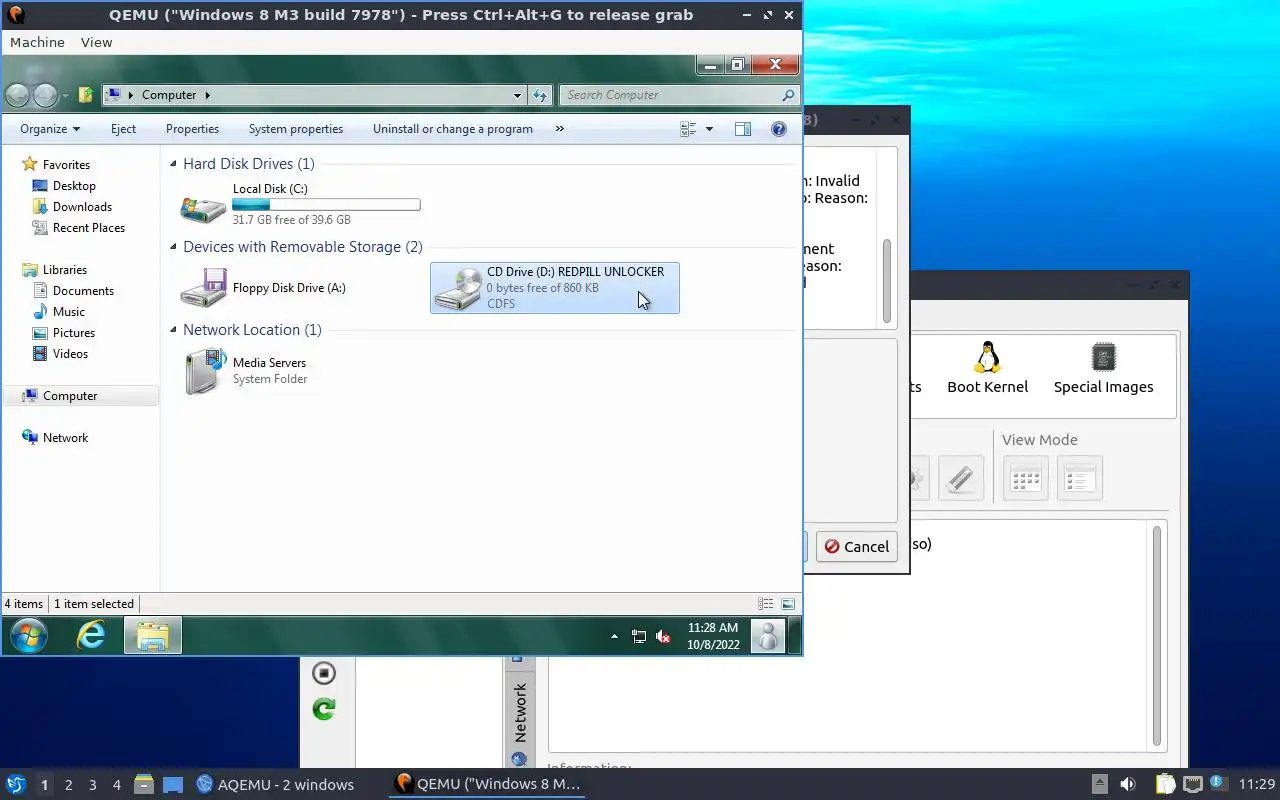
Task: Open the QEMU View menu
Action: (x=96, y=42)
